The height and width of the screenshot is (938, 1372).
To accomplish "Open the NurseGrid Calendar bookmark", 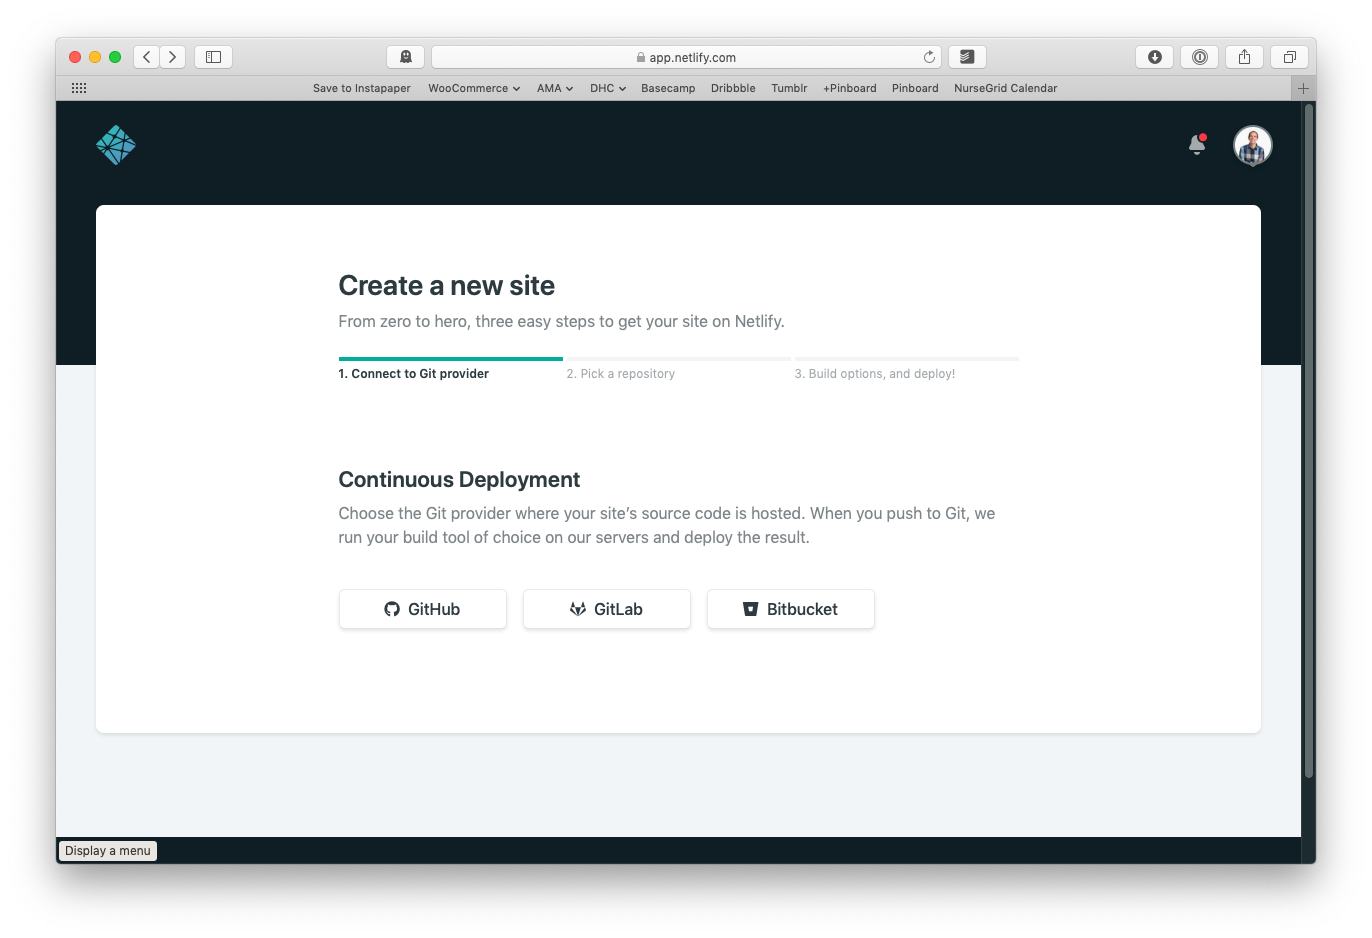I will (1006, 88).
